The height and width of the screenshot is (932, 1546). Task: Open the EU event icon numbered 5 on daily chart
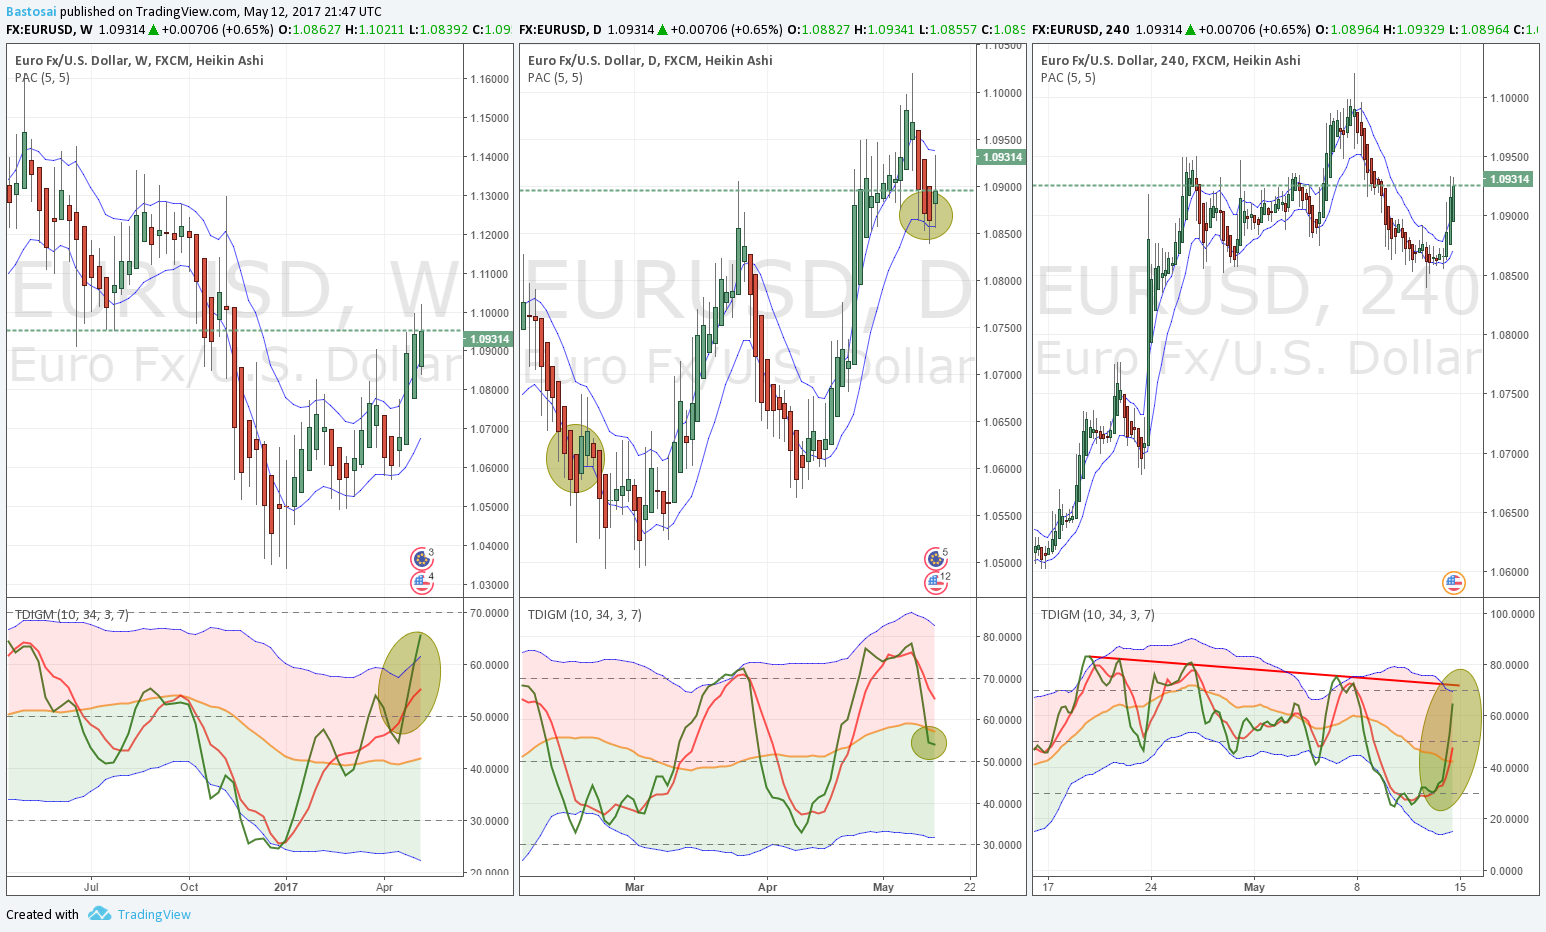click(x=935, y=559)
